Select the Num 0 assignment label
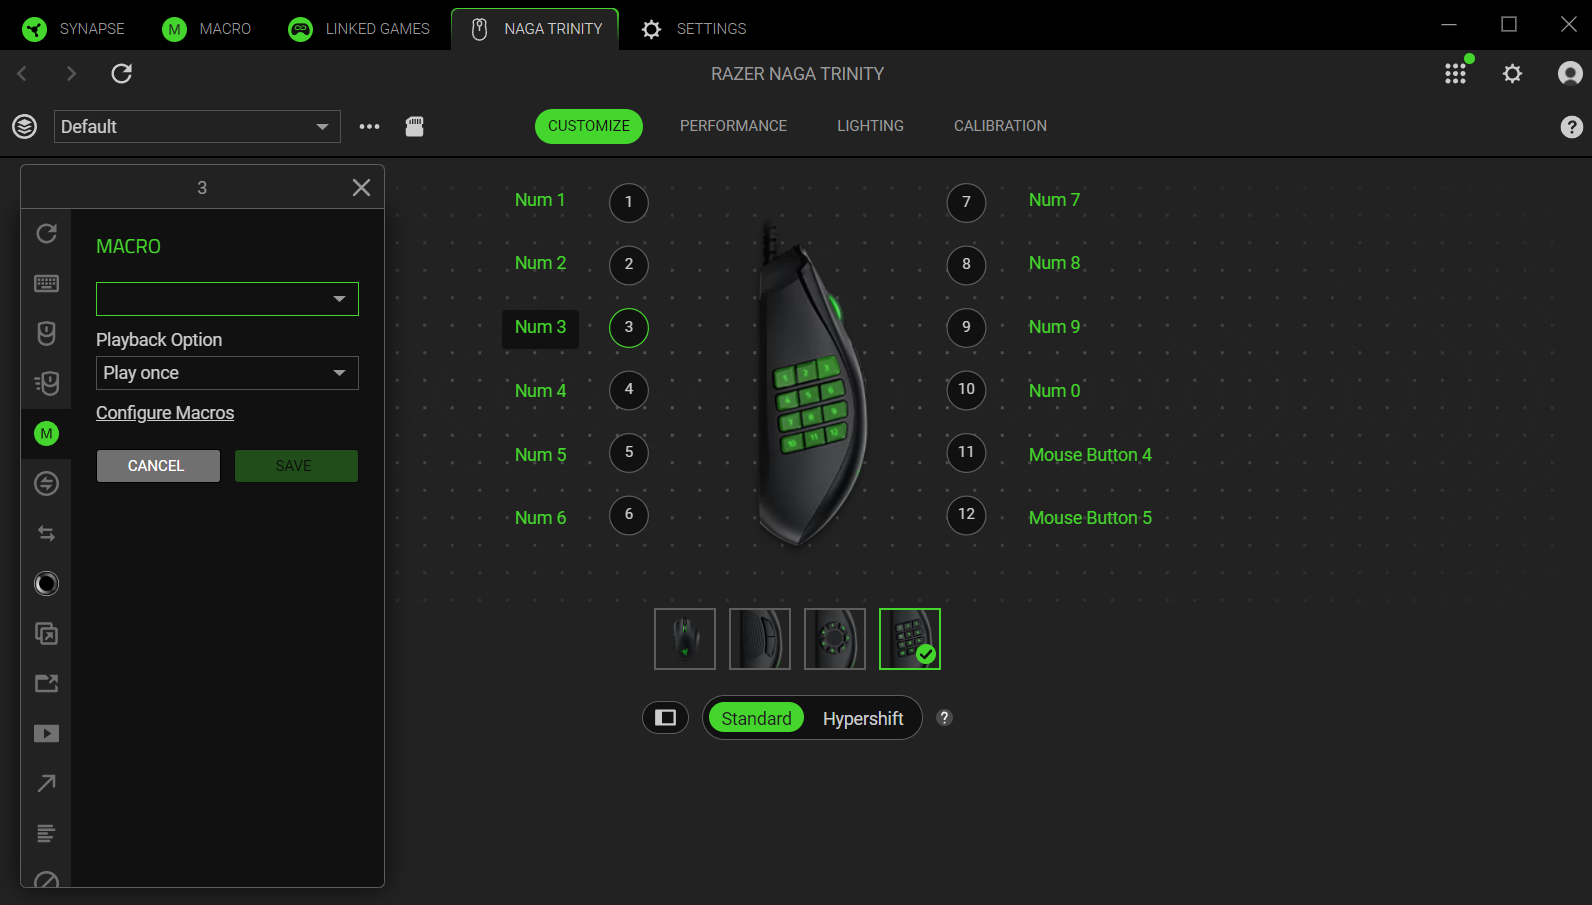 point(1054,391)
